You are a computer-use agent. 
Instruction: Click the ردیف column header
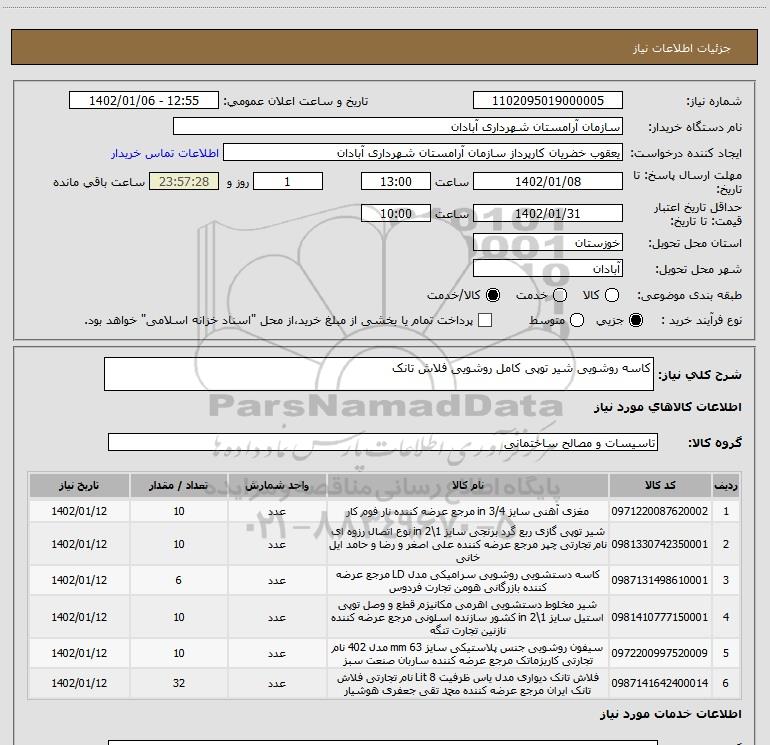(x=726, y=485)
